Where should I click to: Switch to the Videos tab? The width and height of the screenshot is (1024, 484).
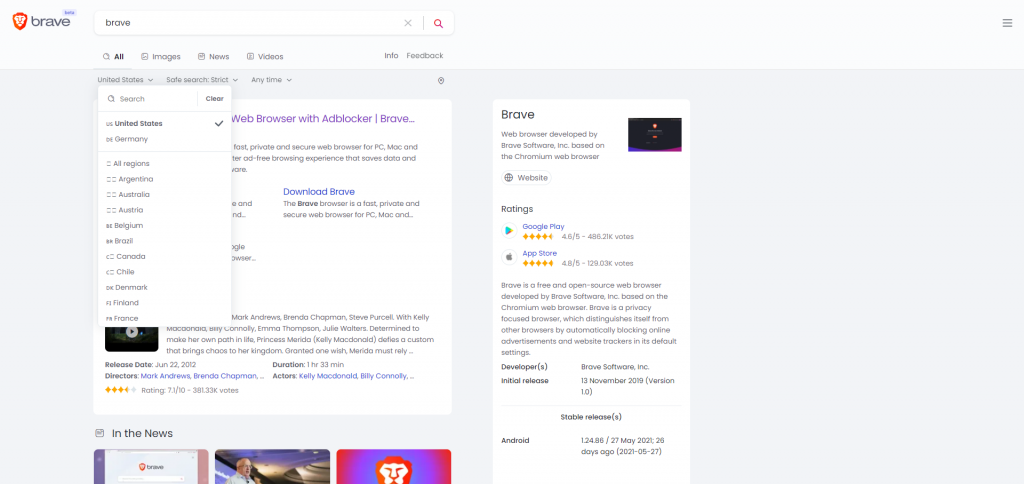point(265,57)
